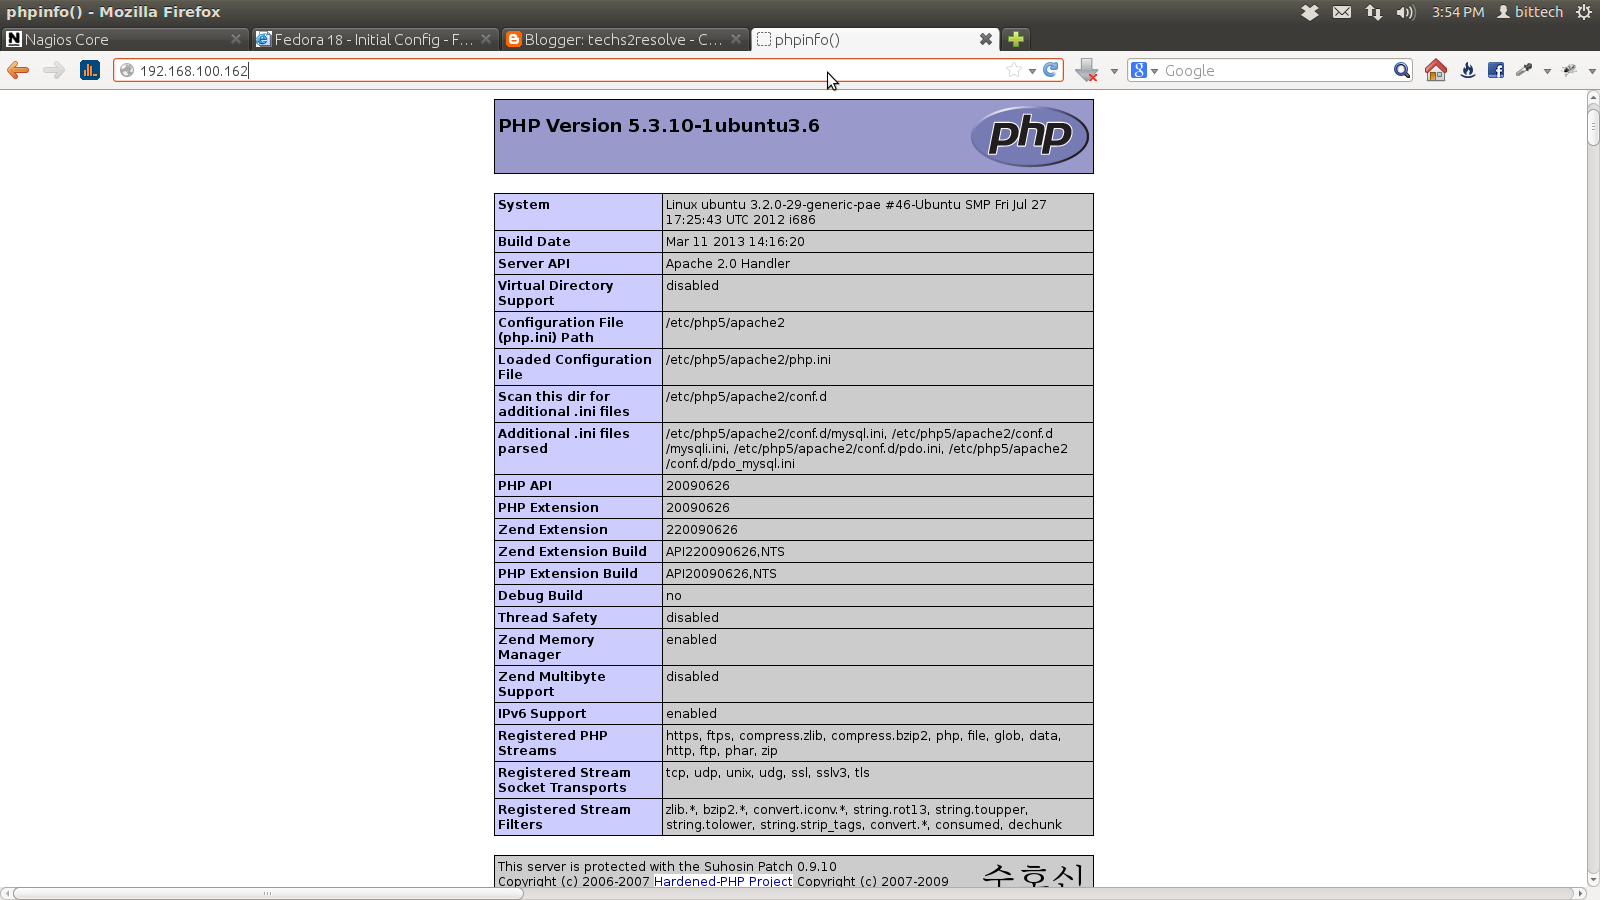Click inside the address bar showing 192.168.100.162

pyautogui.click(x=400, y=70)
